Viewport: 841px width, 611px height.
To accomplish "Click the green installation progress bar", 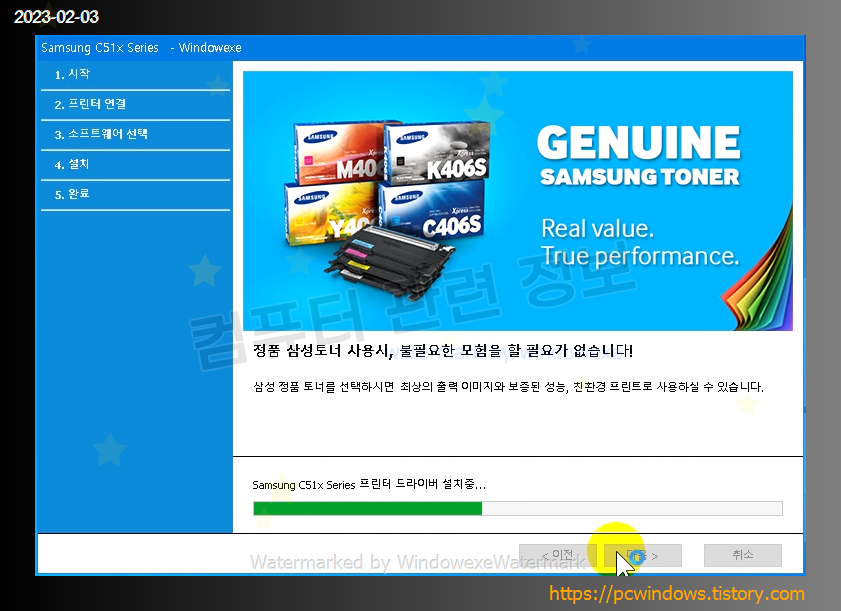I will [518, 508].
